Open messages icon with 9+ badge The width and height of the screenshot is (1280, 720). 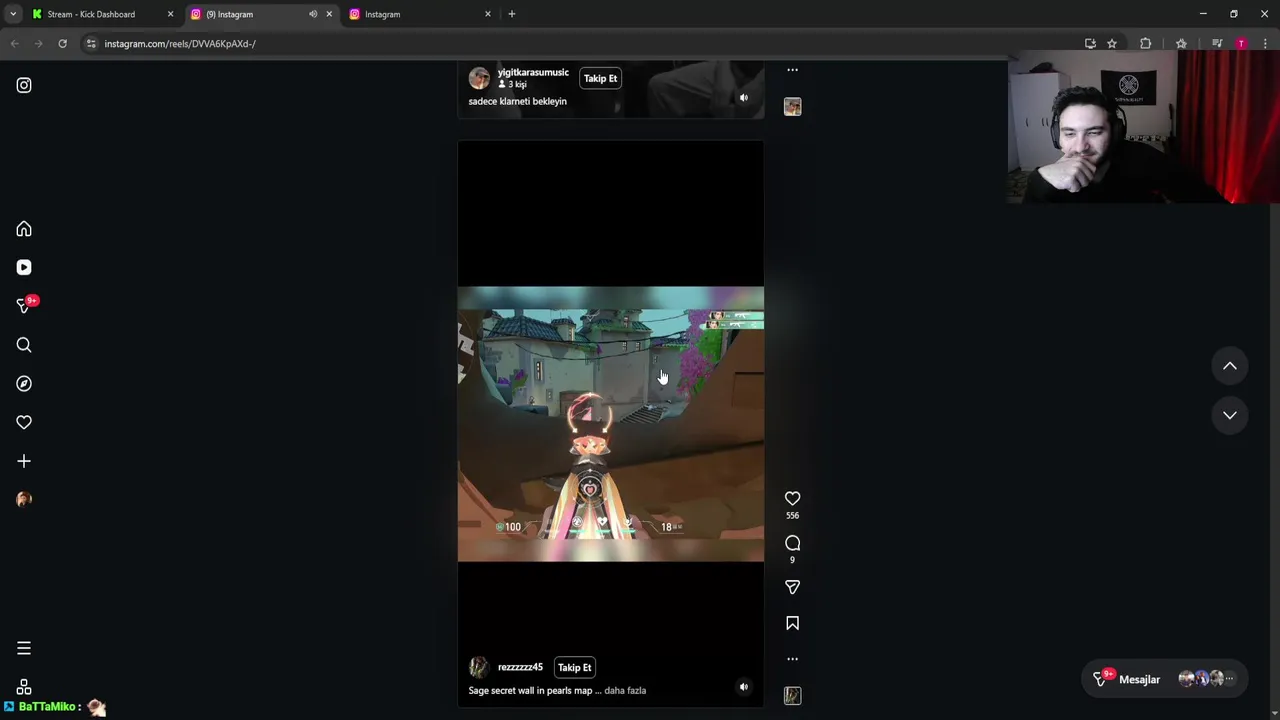pos(24,305)
